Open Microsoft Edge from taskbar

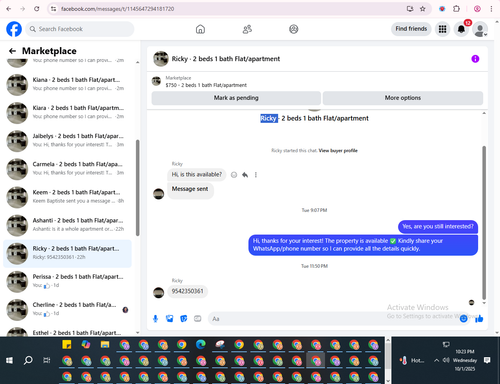click(201, 345)
